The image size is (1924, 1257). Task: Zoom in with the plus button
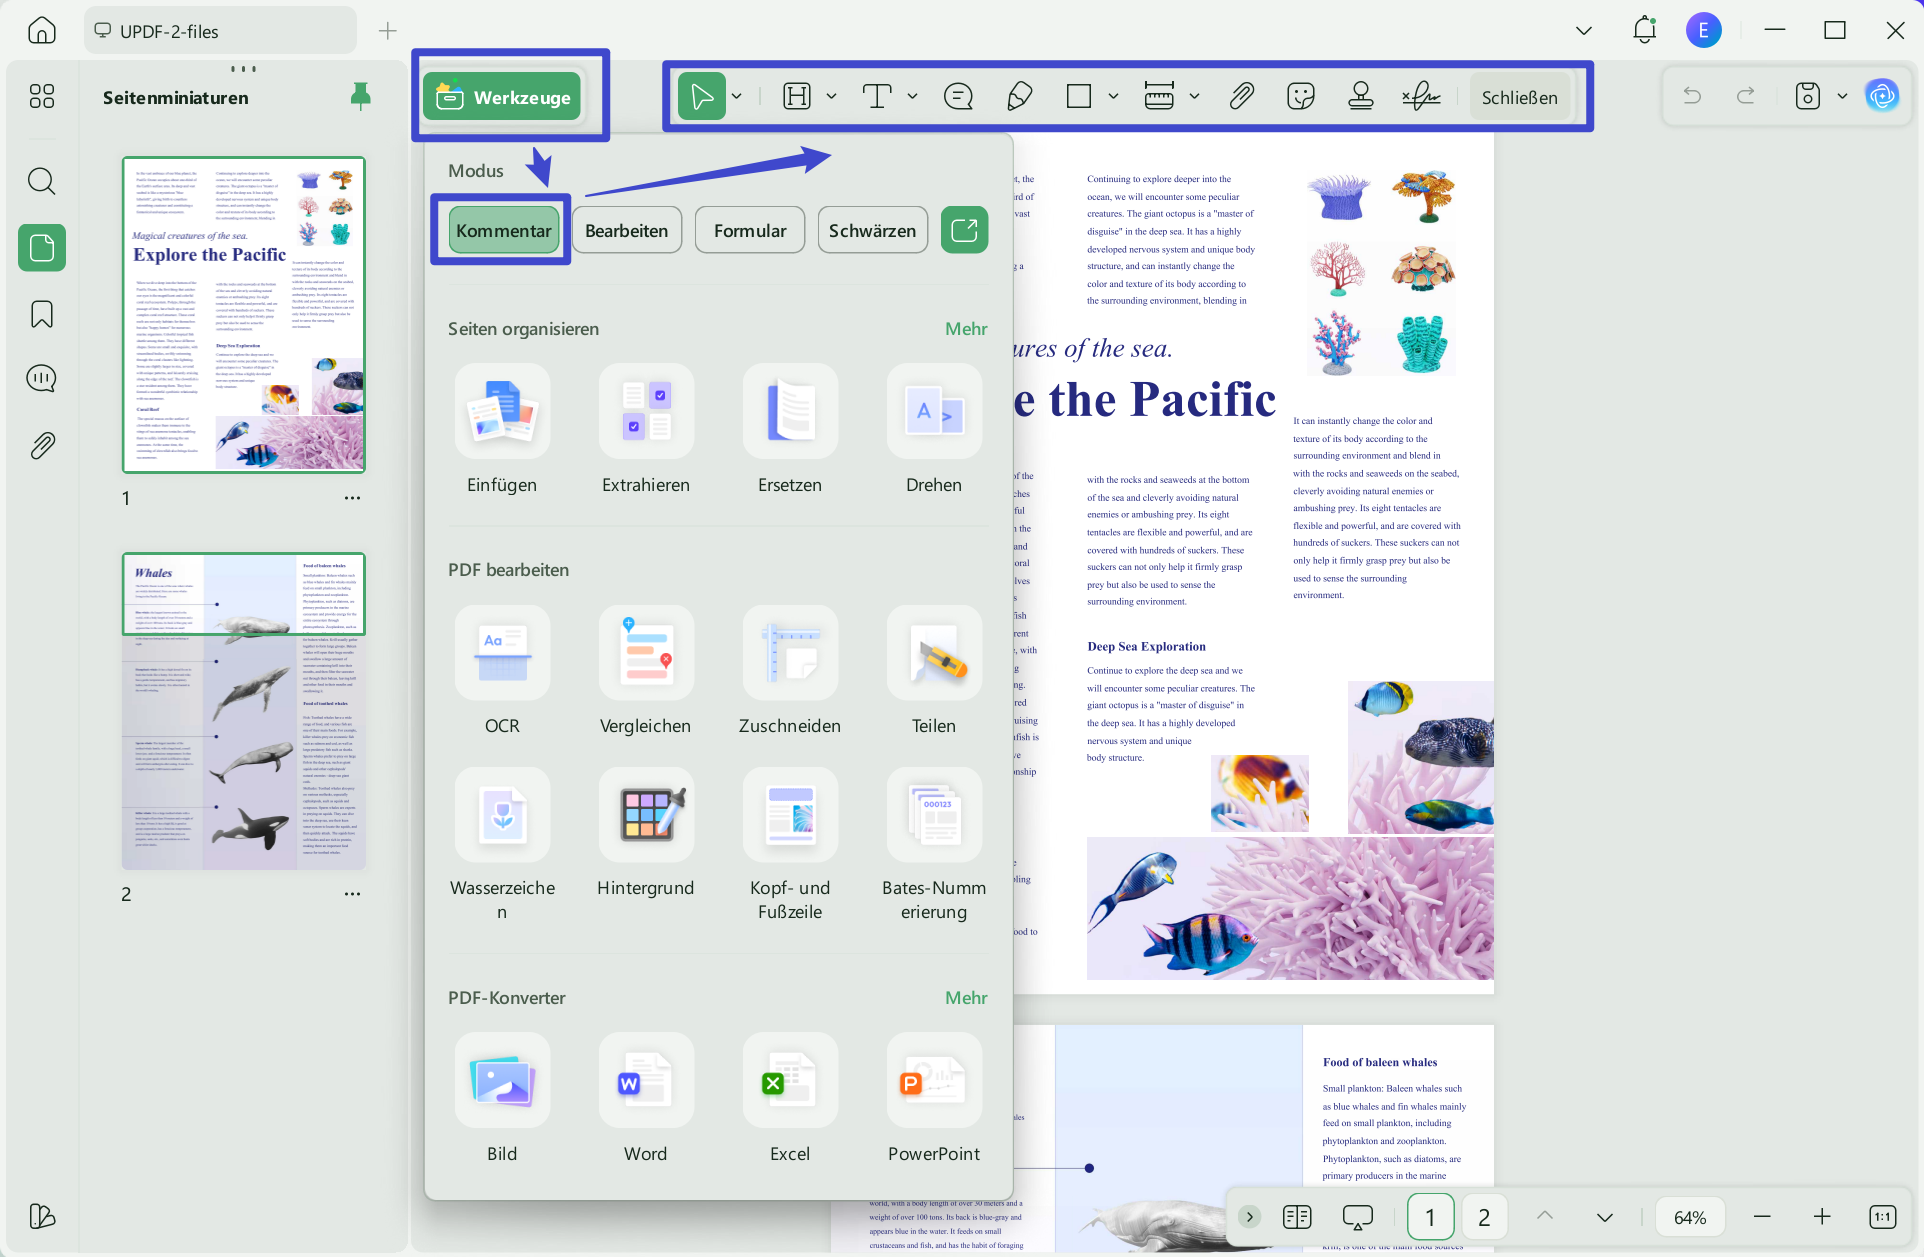(1822, 1217)
